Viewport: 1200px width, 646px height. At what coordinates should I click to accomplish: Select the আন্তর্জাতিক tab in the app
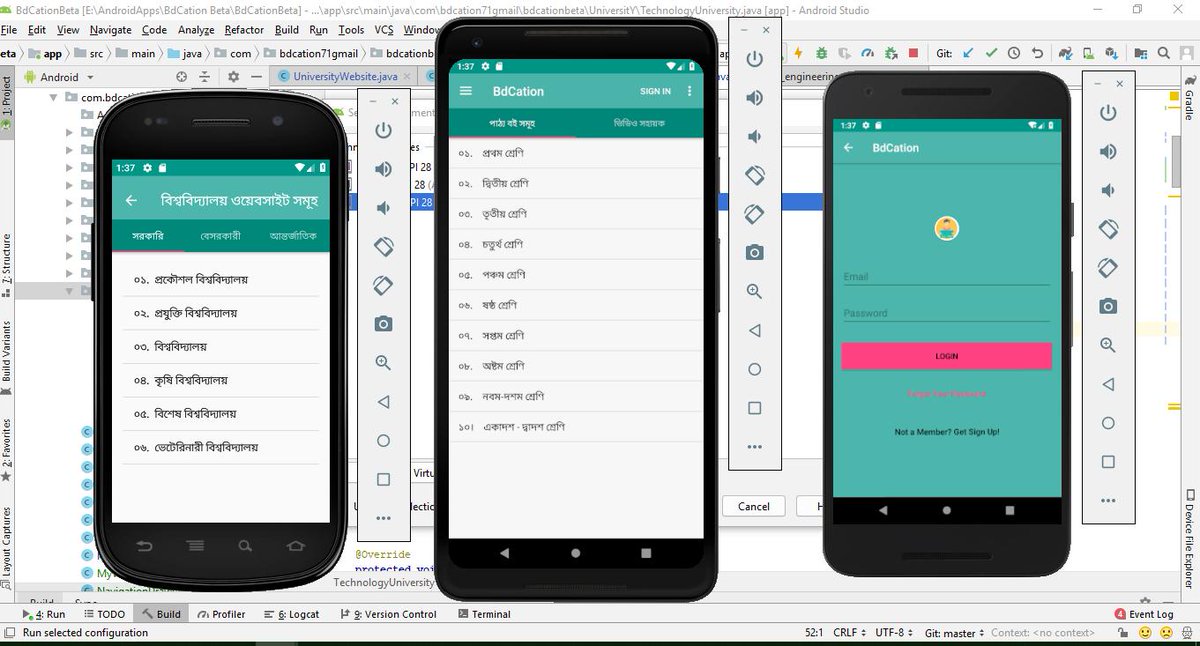(x=293, y=236)
